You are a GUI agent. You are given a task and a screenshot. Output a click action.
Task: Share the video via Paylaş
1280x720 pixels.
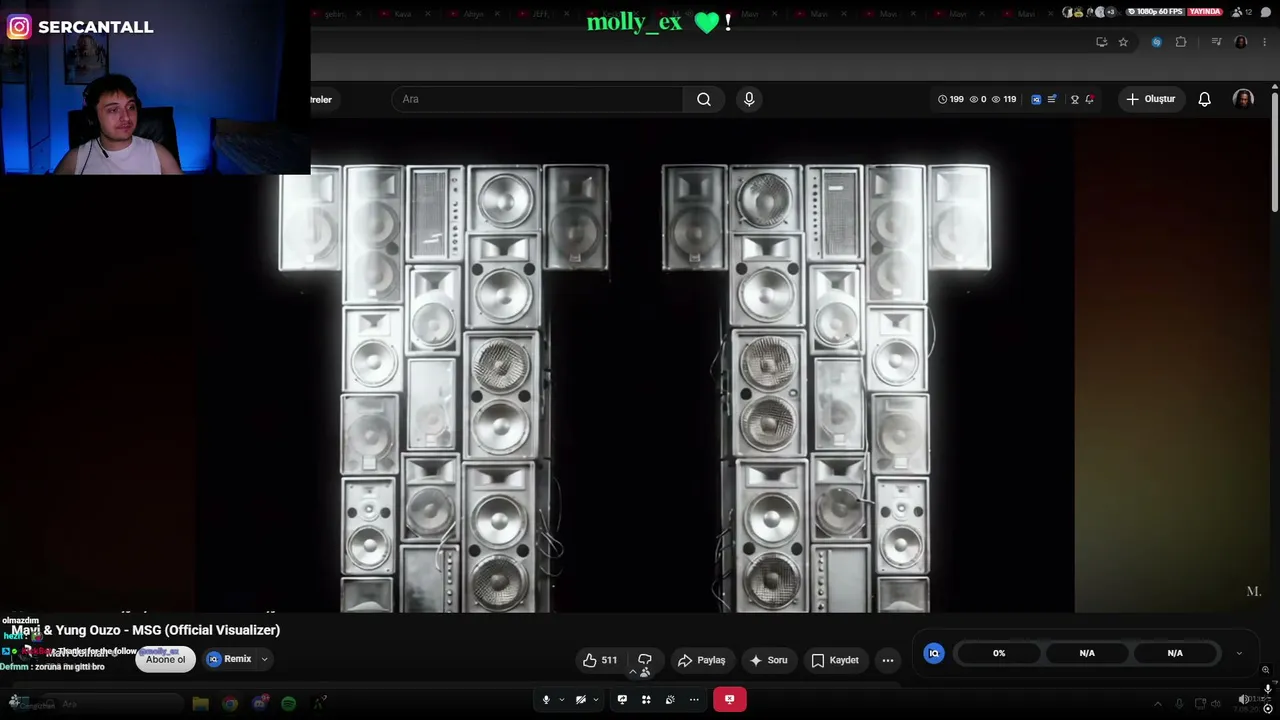(701, 660)
